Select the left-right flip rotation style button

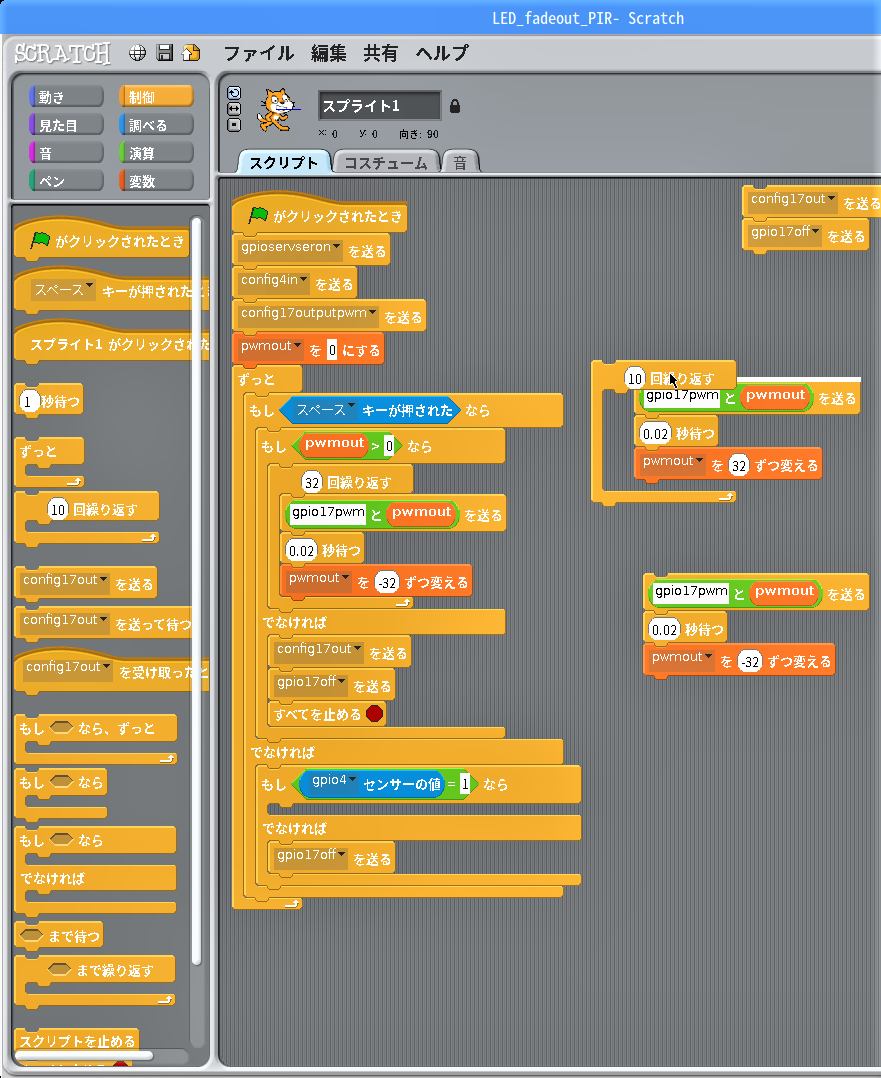click(x=234, y=109)
